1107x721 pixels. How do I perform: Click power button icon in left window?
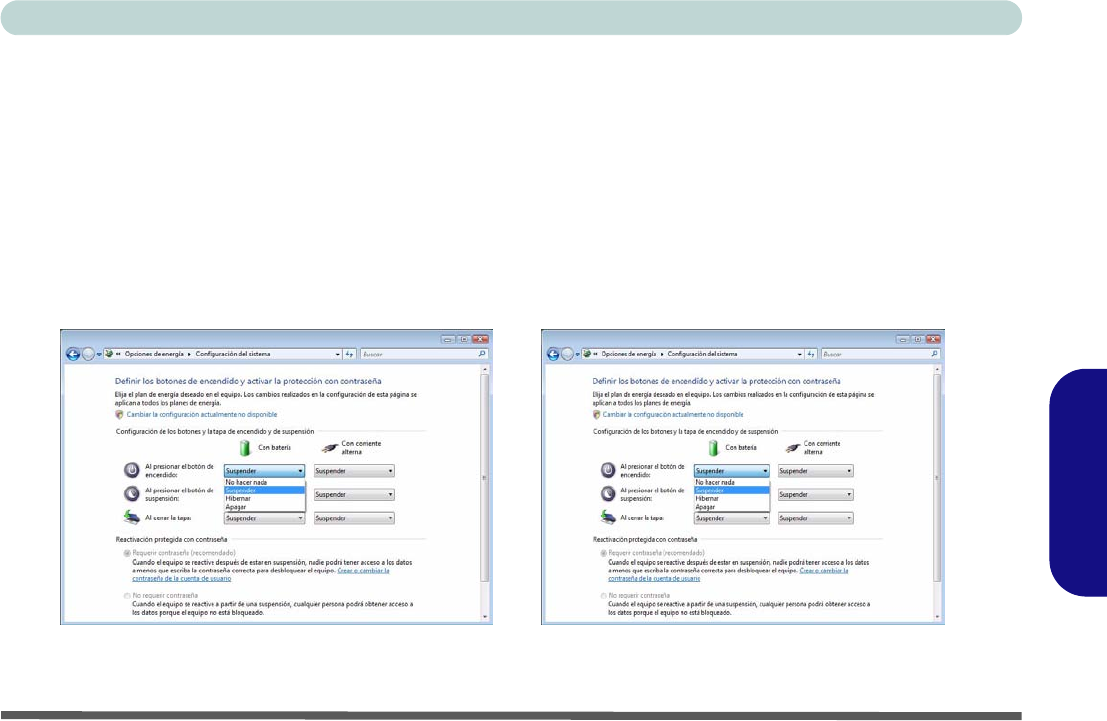point(131,470)
